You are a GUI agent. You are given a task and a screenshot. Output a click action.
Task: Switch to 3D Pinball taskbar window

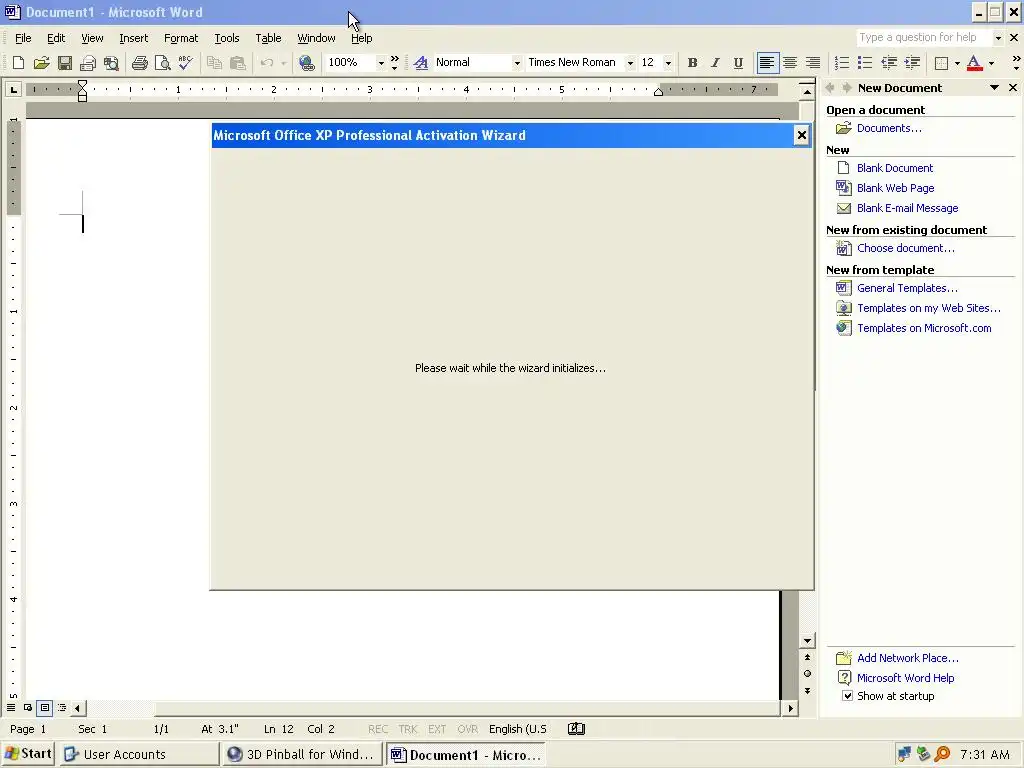pos(302,754)
